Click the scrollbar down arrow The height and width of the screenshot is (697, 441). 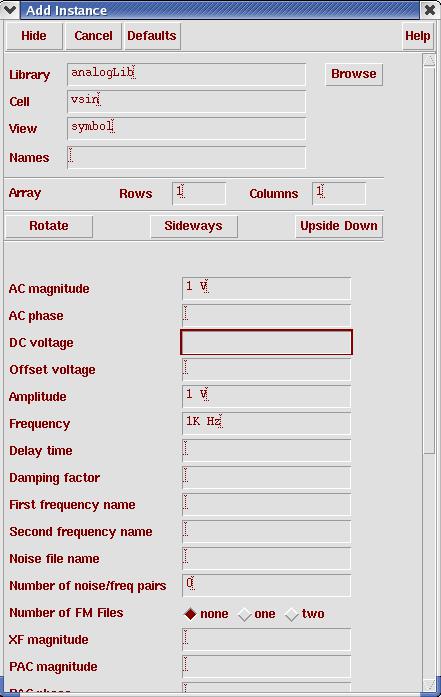[x=429, y=685]
